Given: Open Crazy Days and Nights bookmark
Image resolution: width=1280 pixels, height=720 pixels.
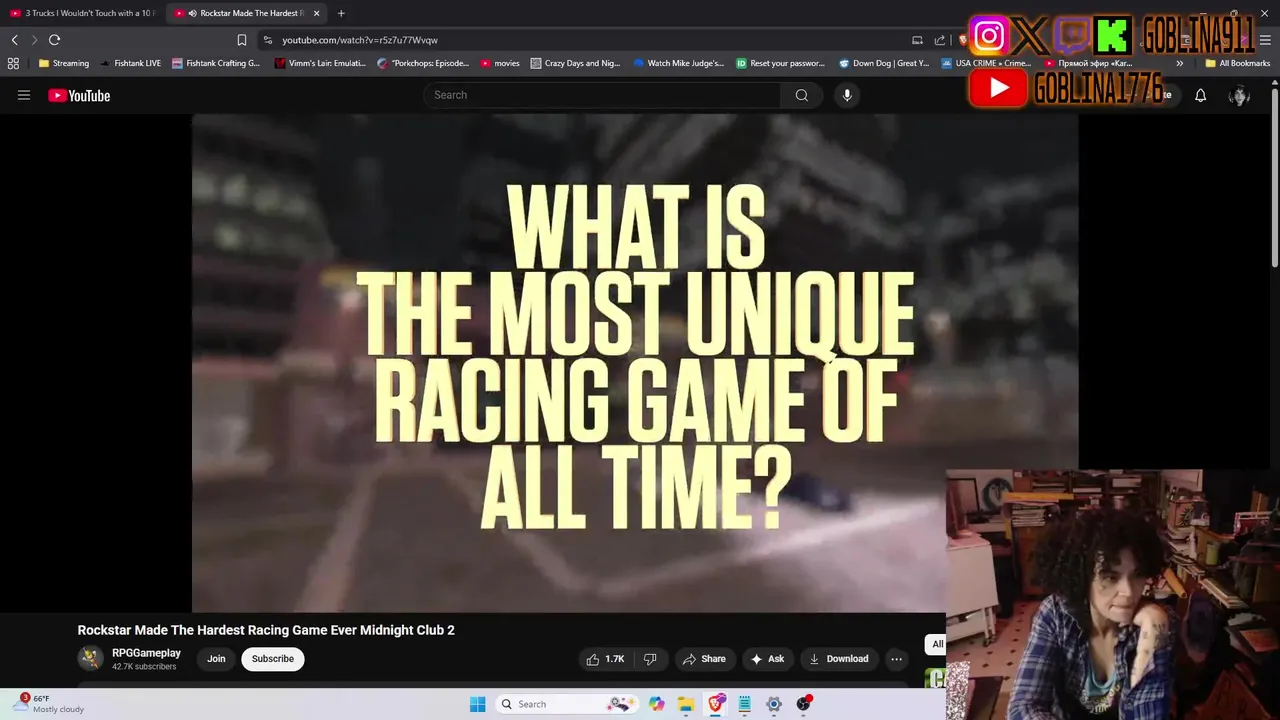Looking at the screenshot, I should pos(576,63).
